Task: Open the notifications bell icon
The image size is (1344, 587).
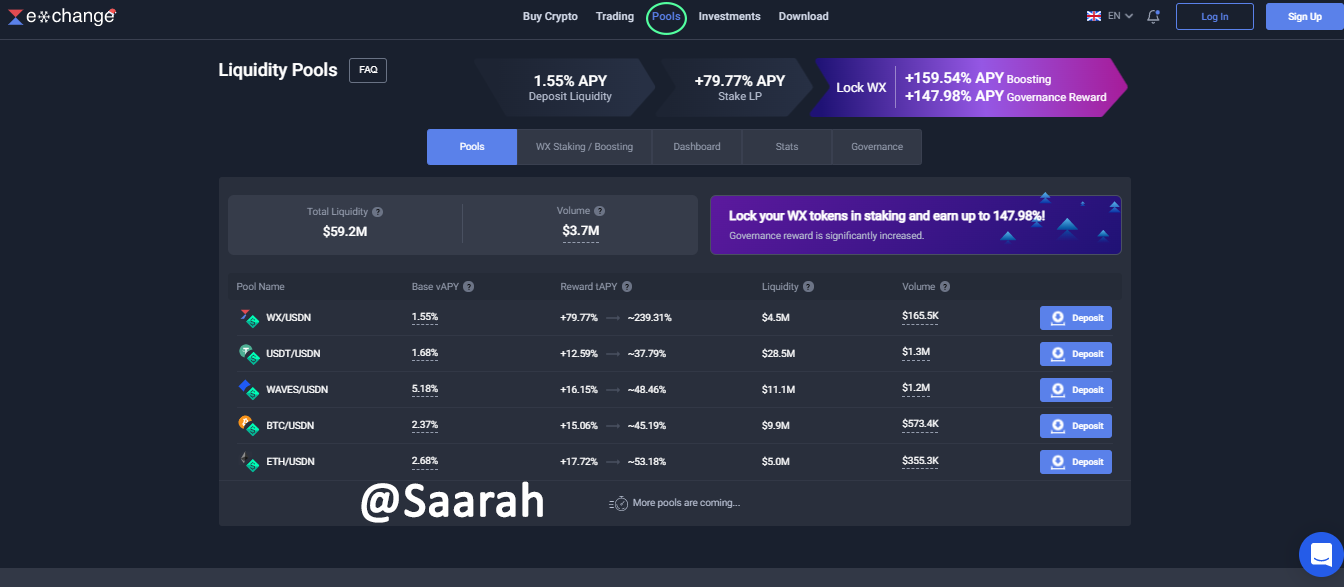Action: pyautogui.click(x=1153, y=16)
